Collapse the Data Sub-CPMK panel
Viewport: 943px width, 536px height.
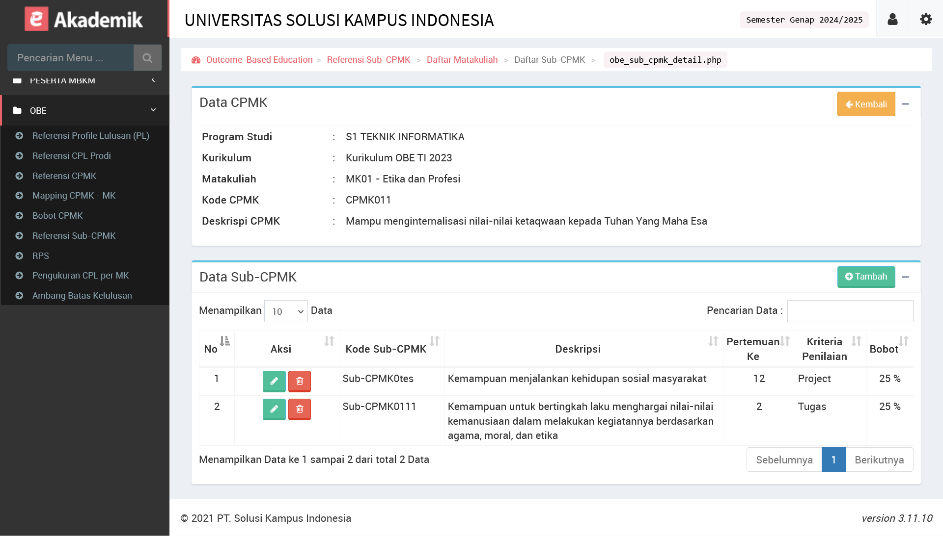[905, 277]
